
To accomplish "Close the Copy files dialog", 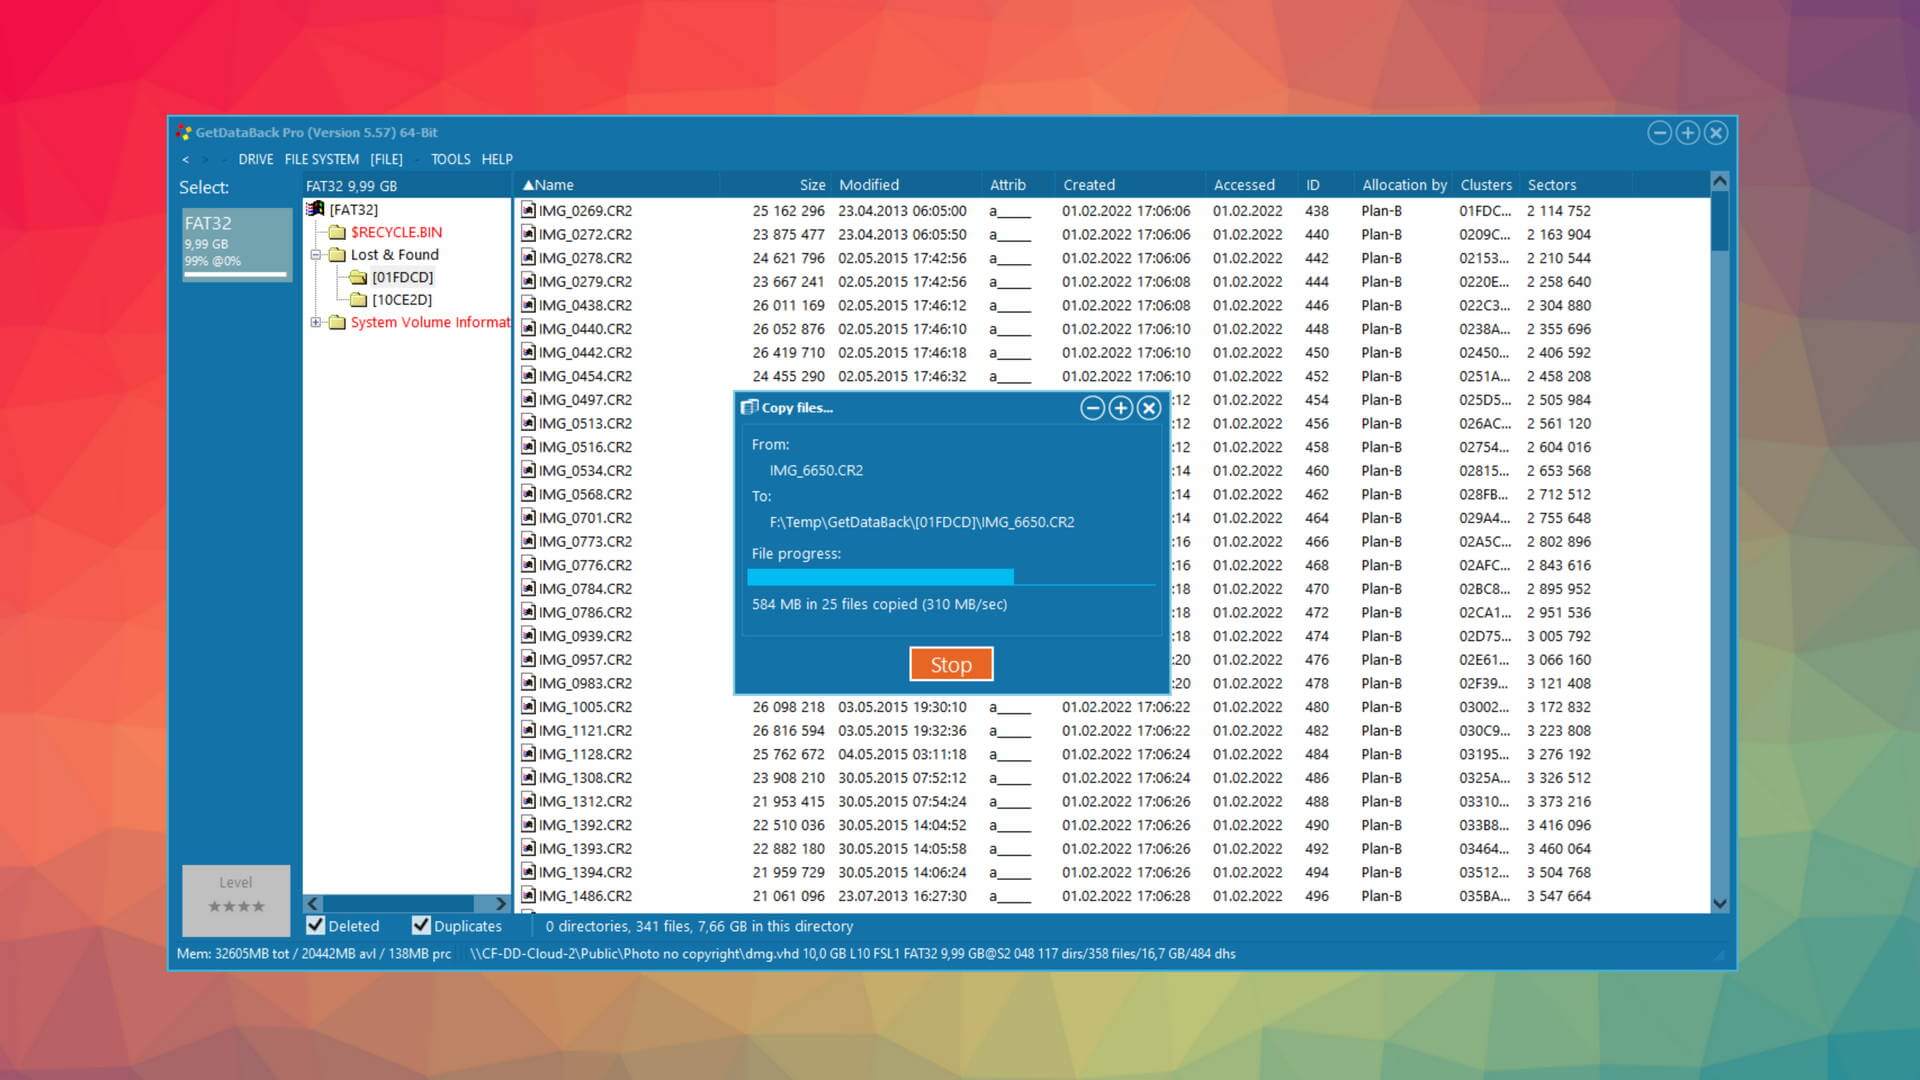I will tap(1149, 408).
